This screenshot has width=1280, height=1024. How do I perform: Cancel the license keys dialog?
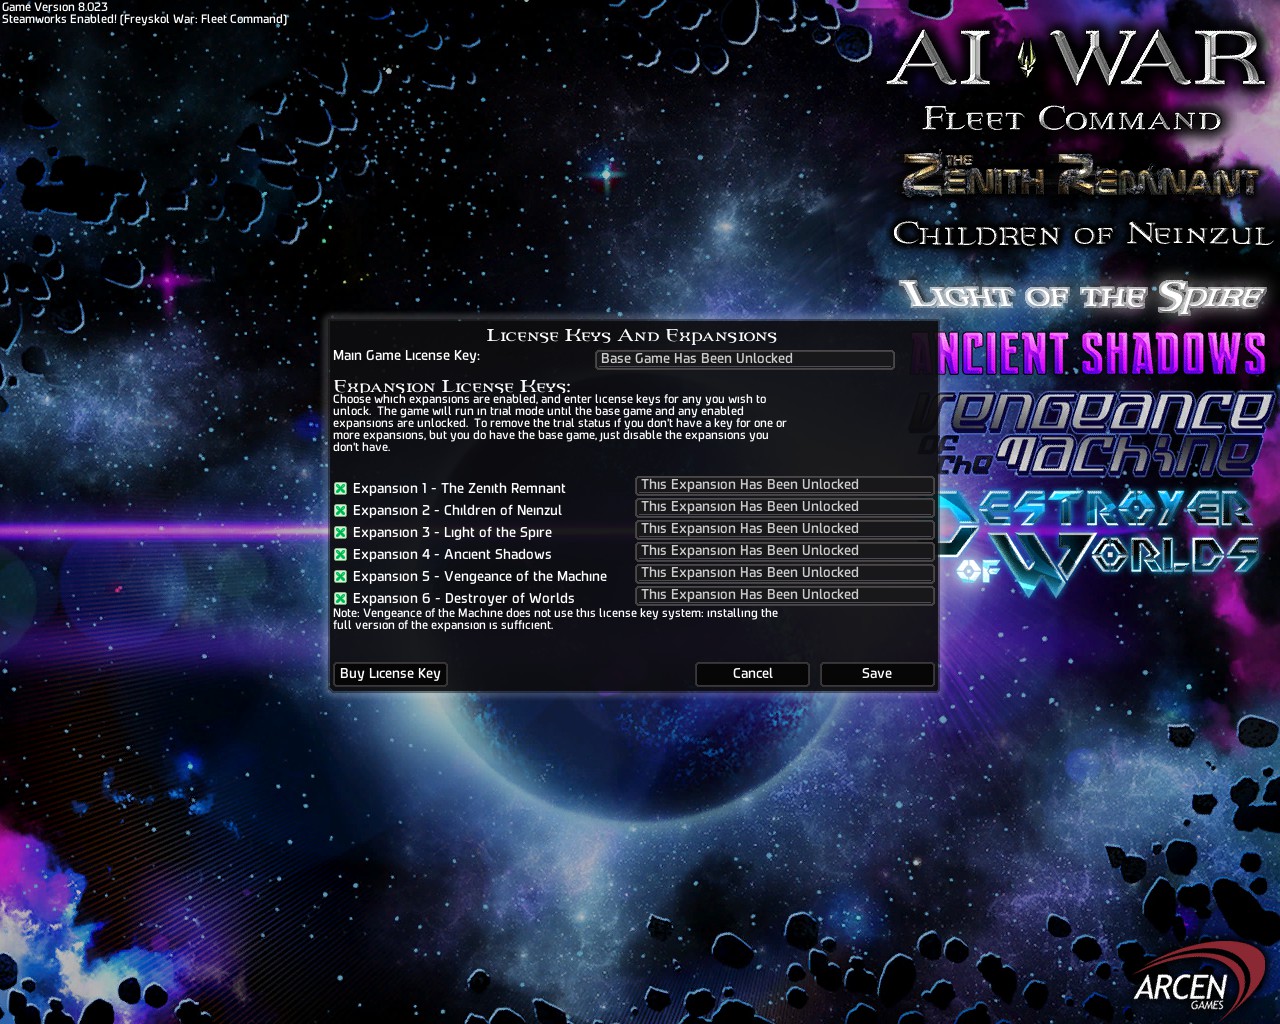[x=752, y=674]
